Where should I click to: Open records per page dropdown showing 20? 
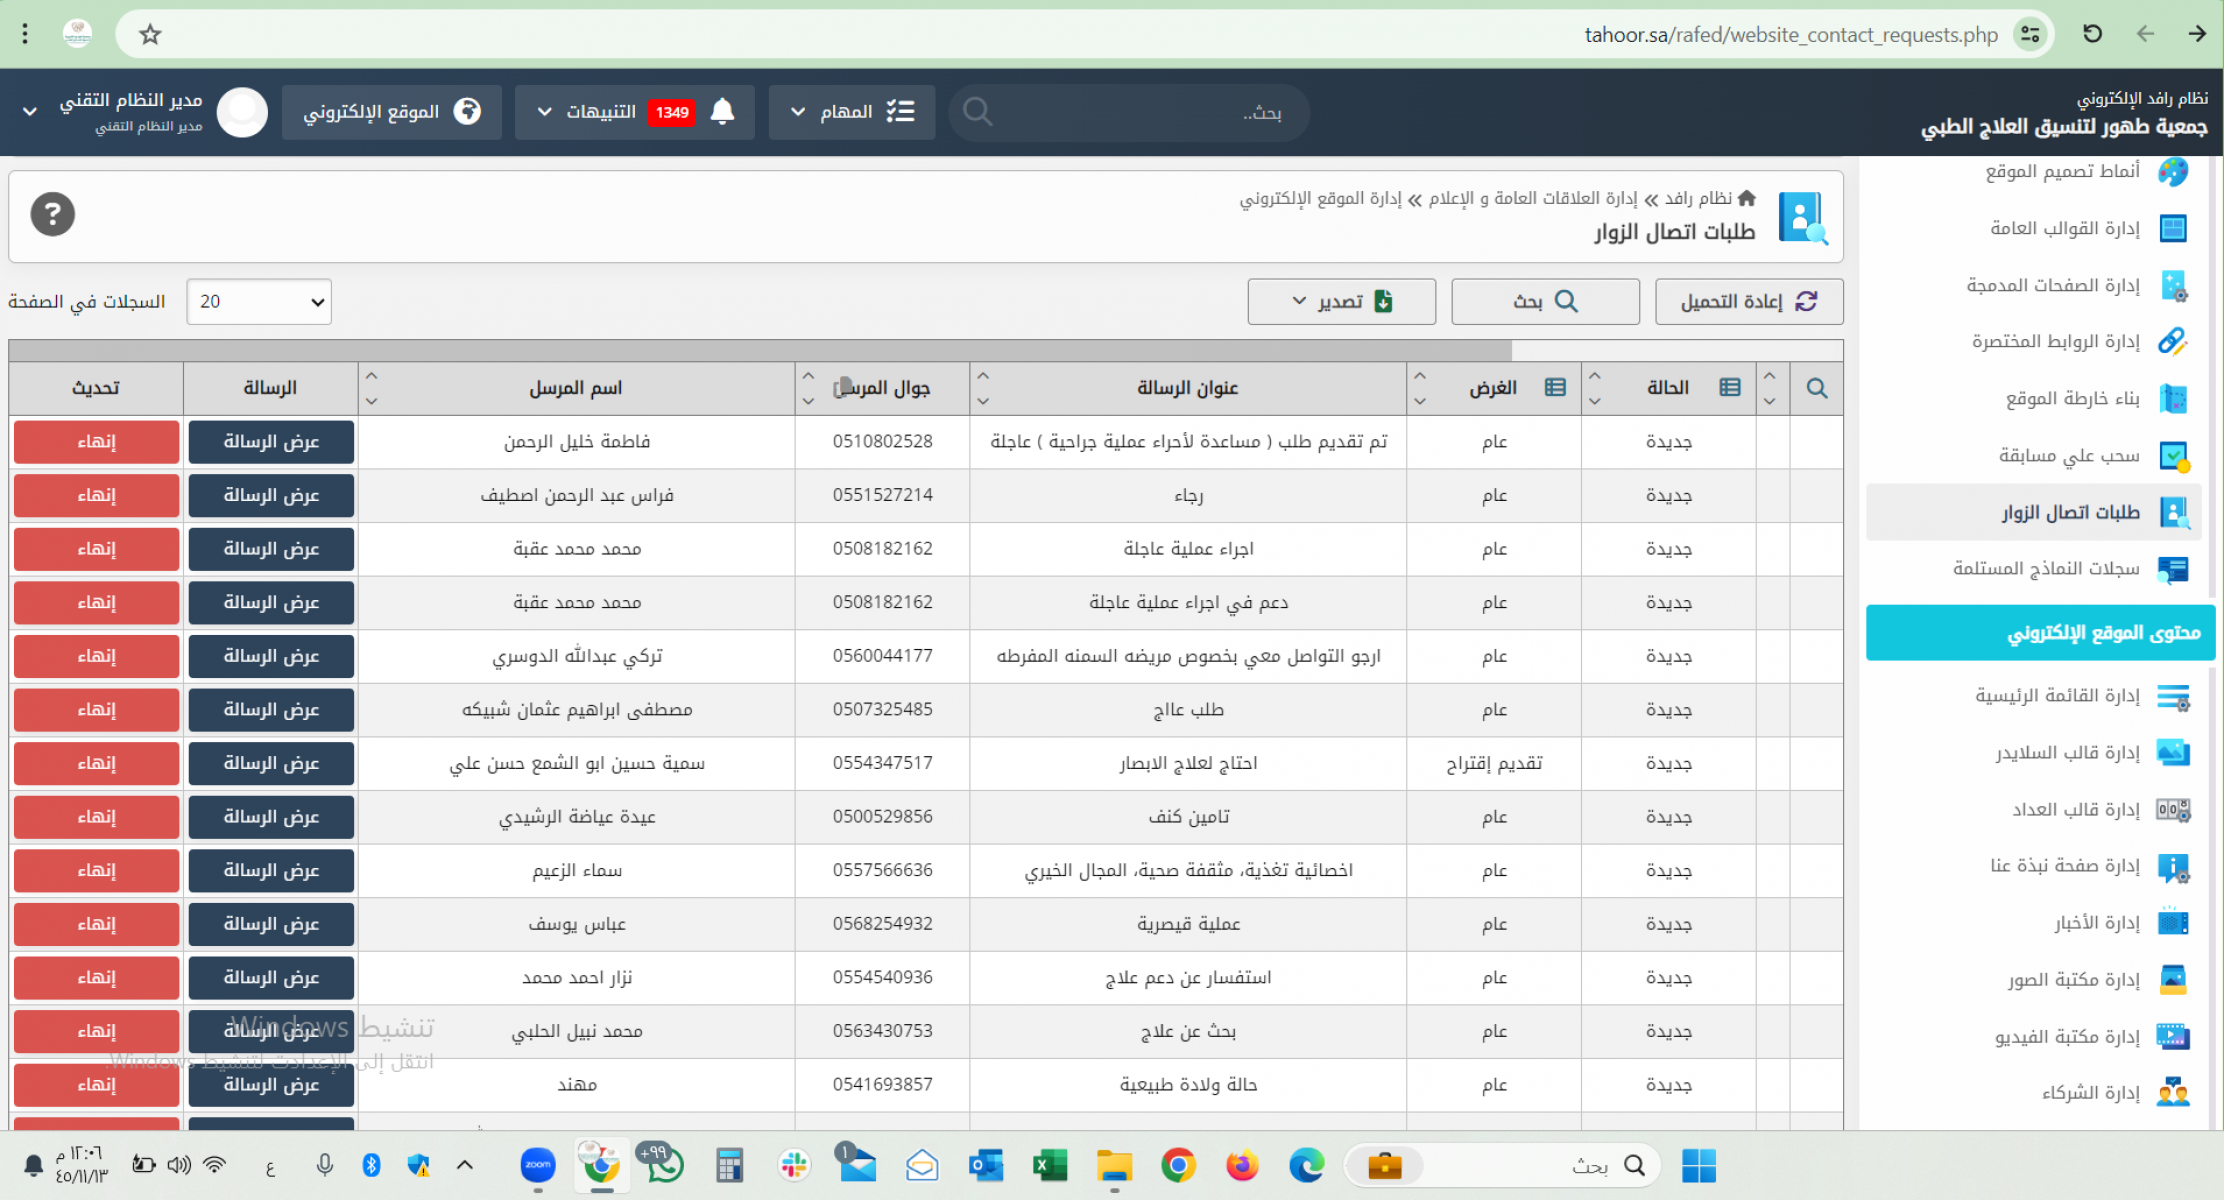[259, 302]
